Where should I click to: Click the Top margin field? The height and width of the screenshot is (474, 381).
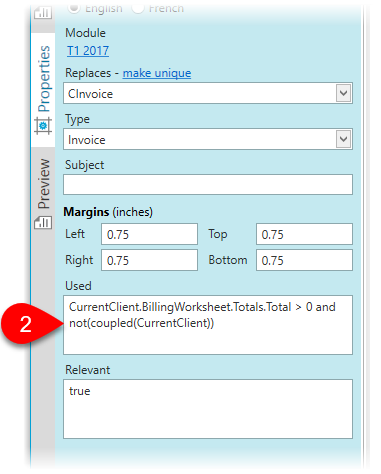pos(304,234)
